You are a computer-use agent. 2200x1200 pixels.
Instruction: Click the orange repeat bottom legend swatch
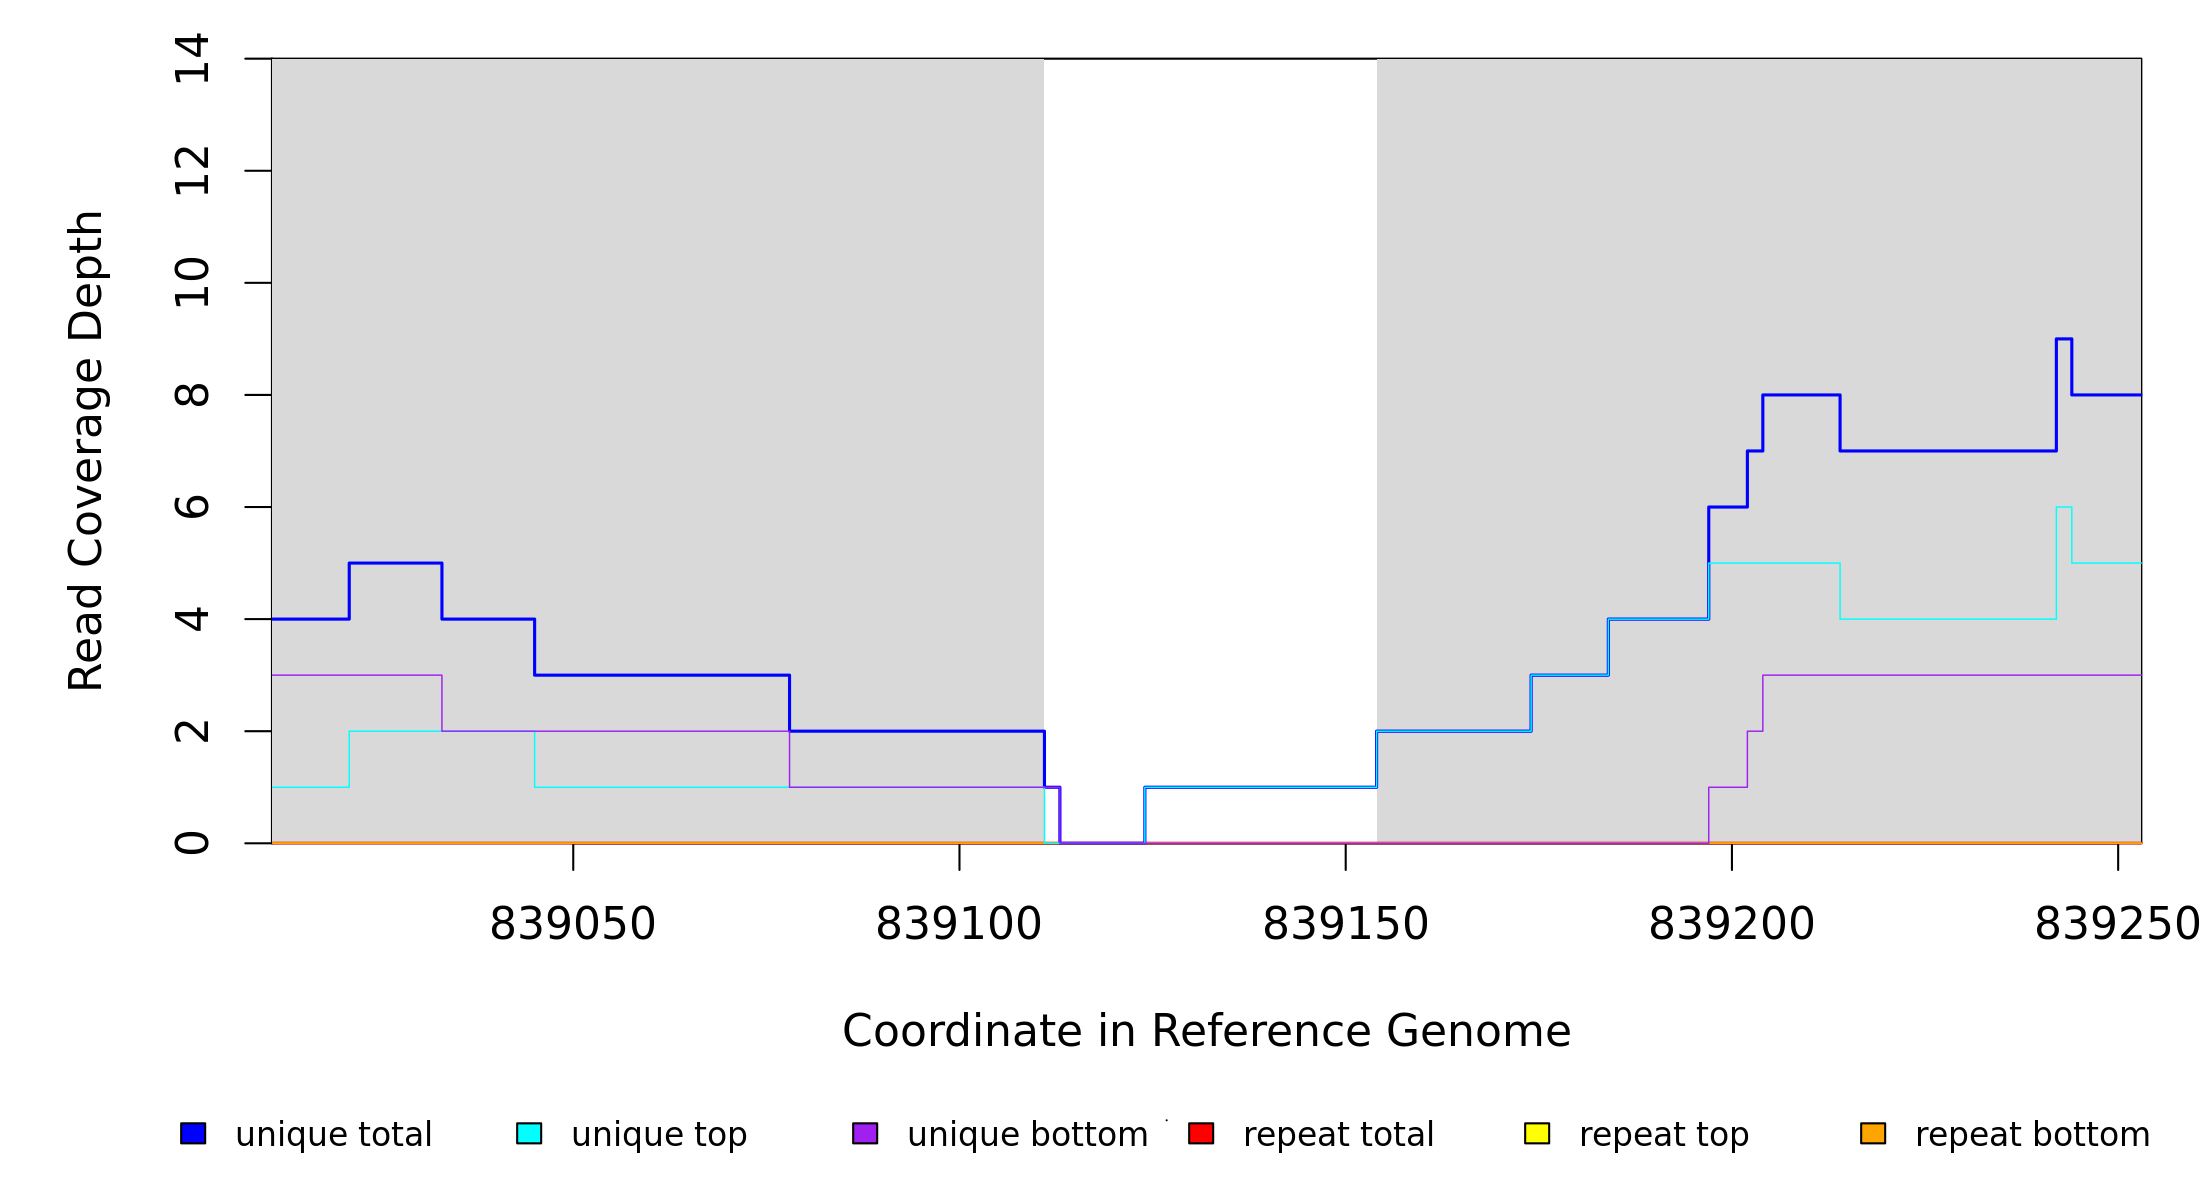(1873, 1133)
